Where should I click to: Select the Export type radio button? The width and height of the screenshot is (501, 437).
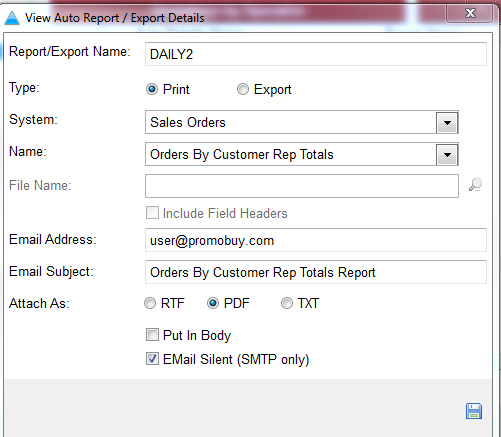click(243, 89)
